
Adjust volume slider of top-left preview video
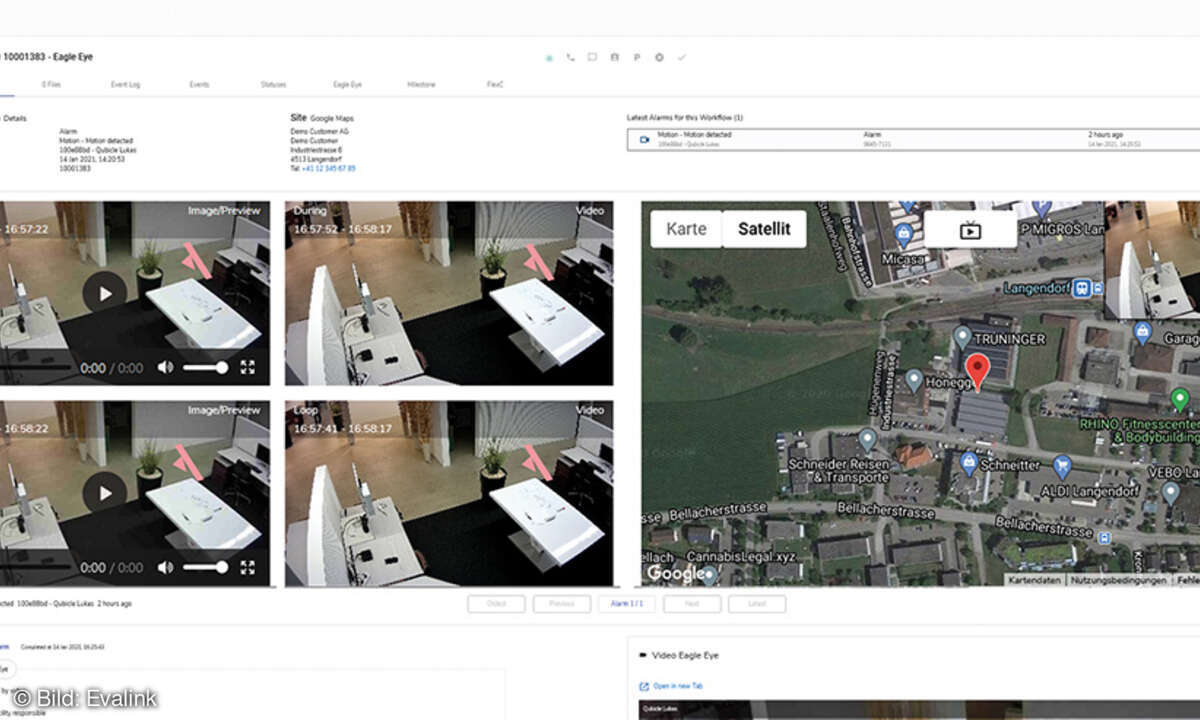click(205, 368)
